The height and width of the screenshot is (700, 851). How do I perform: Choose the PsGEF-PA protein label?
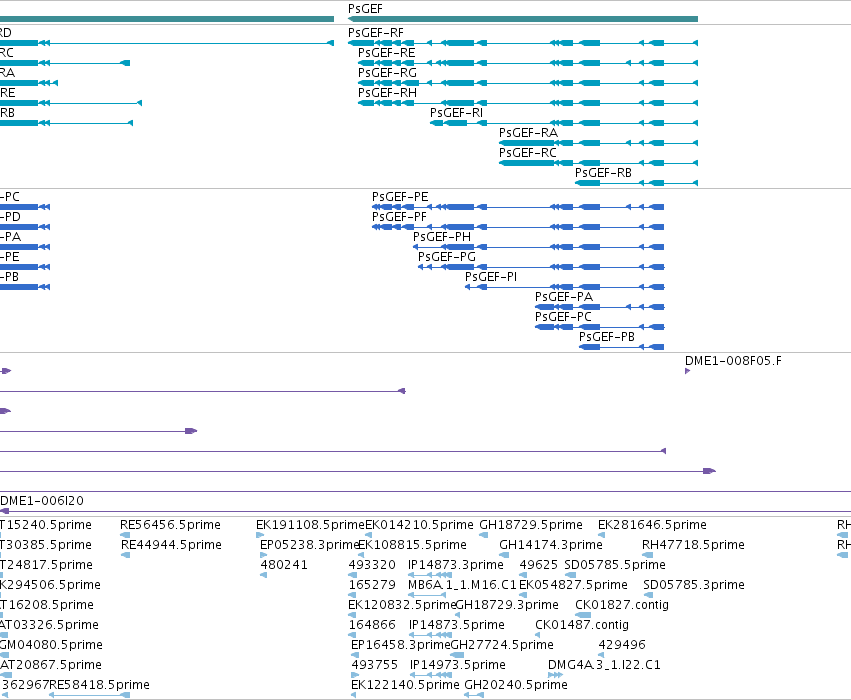tap(563, 297)
